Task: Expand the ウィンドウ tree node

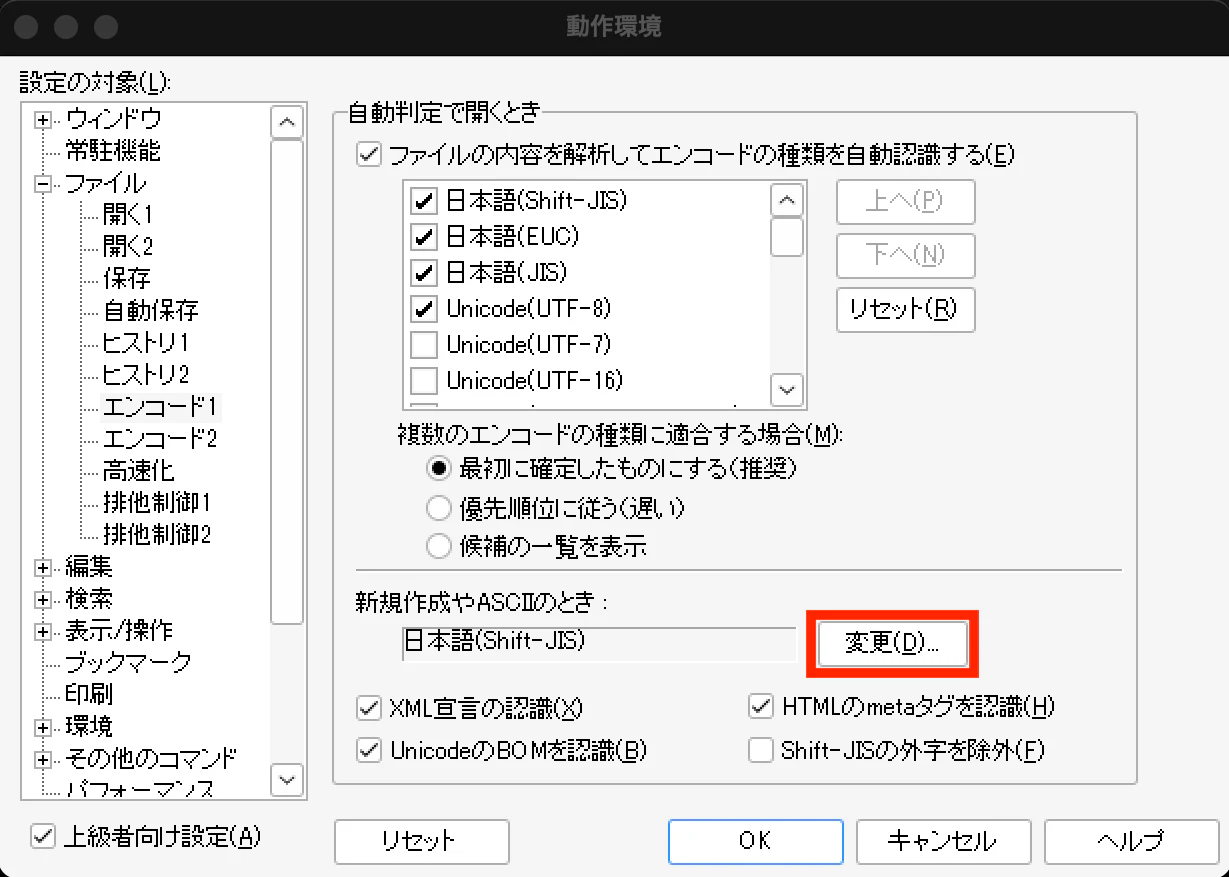Action: pyautogui.click(x=43, y=120)
